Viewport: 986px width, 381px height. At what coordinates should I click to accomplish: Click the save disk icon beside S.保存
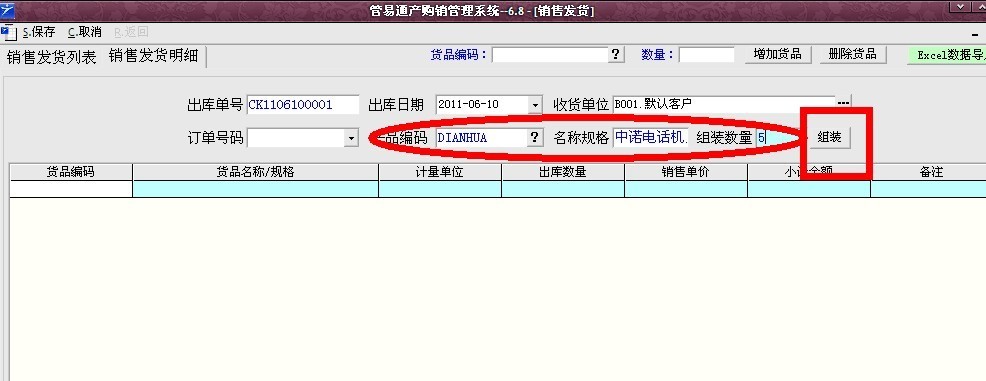(x=8, y=33)
